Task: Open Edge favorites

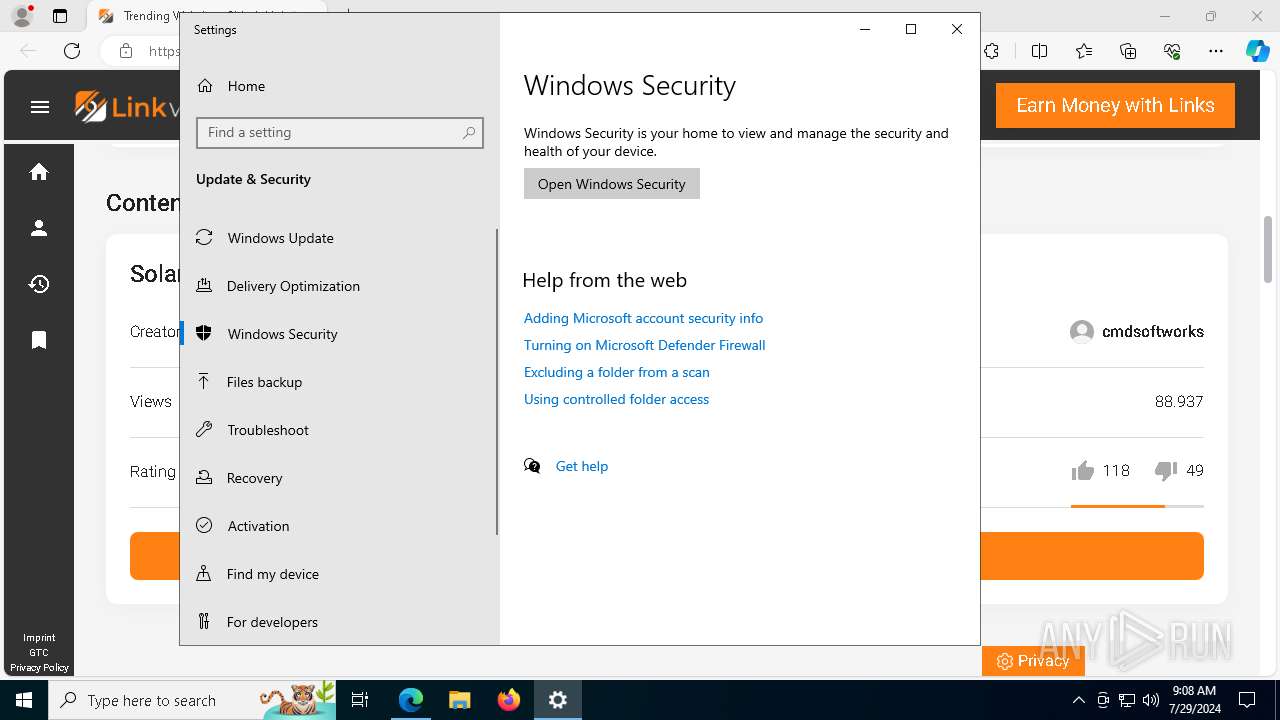Action: [1084, 51]
